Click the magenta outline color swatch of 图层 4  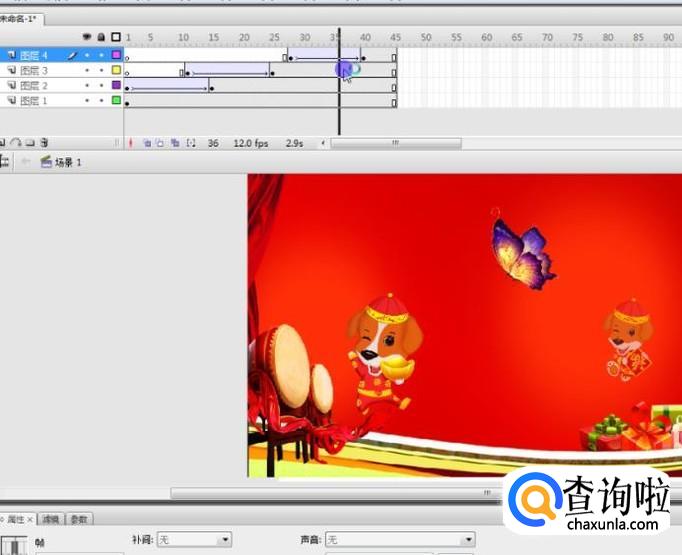coord(116,55)
